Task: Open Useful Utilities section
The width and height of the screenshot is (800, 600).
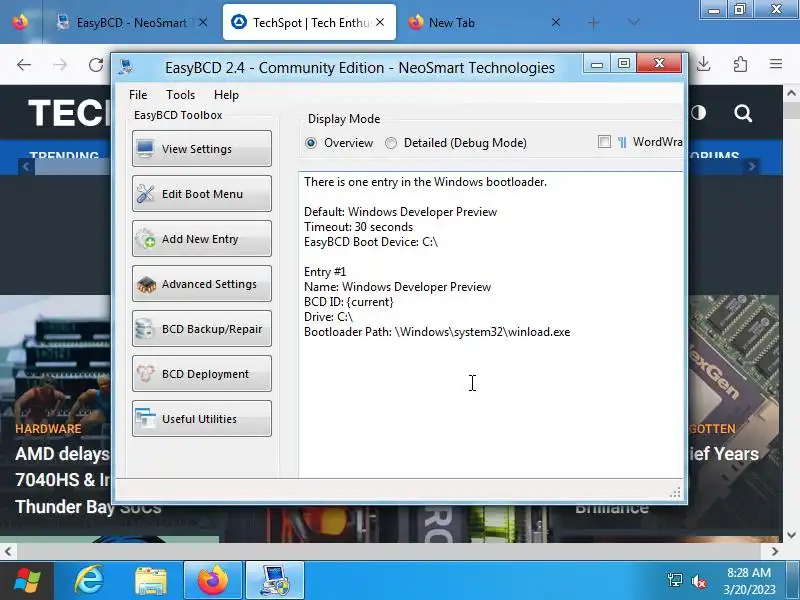Action: point(202,419)
